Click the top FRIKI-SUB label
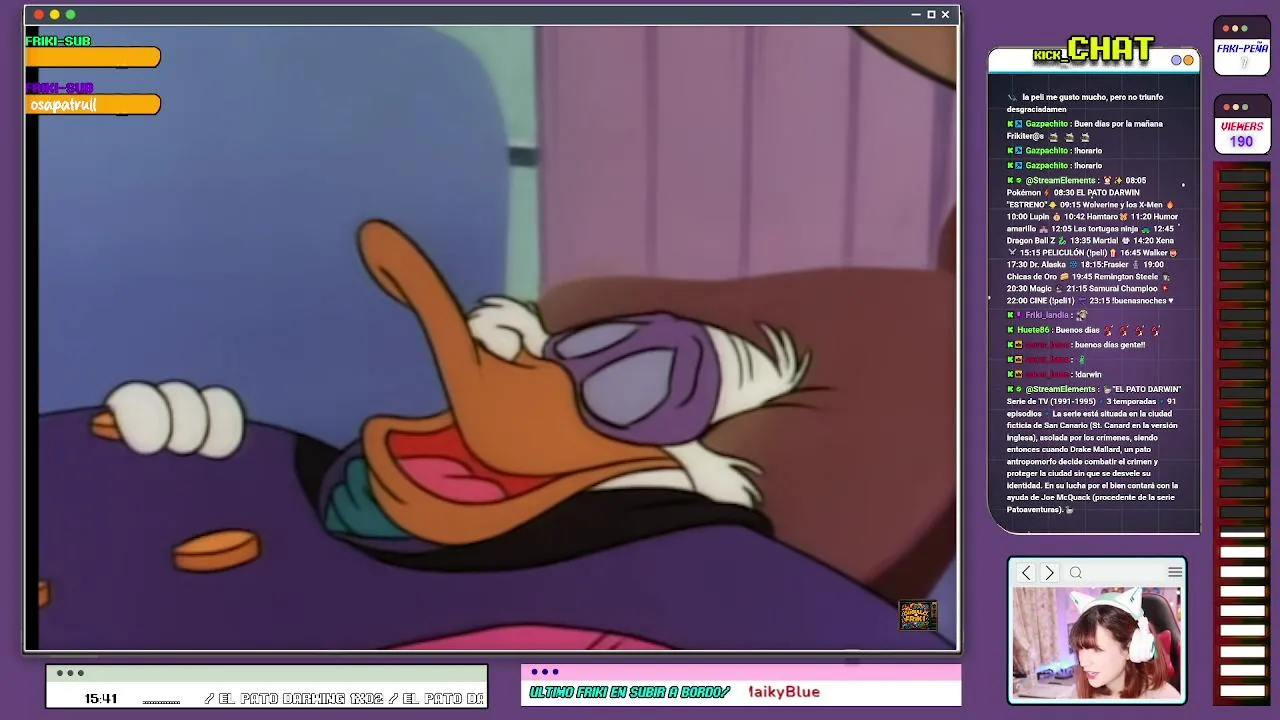 click(x=58, y=41)
